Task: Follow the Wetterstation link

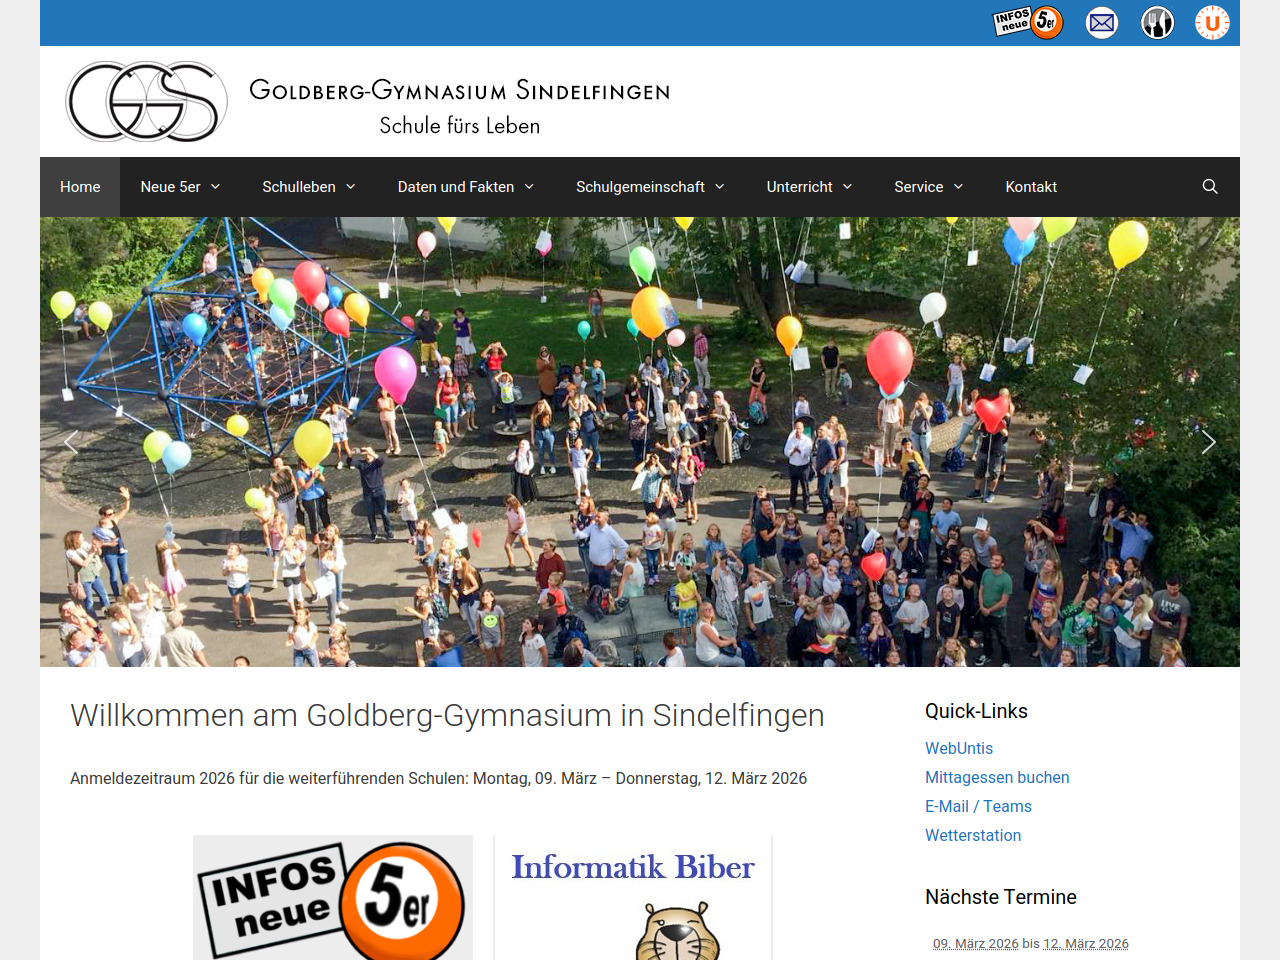Action: point(973,835)
